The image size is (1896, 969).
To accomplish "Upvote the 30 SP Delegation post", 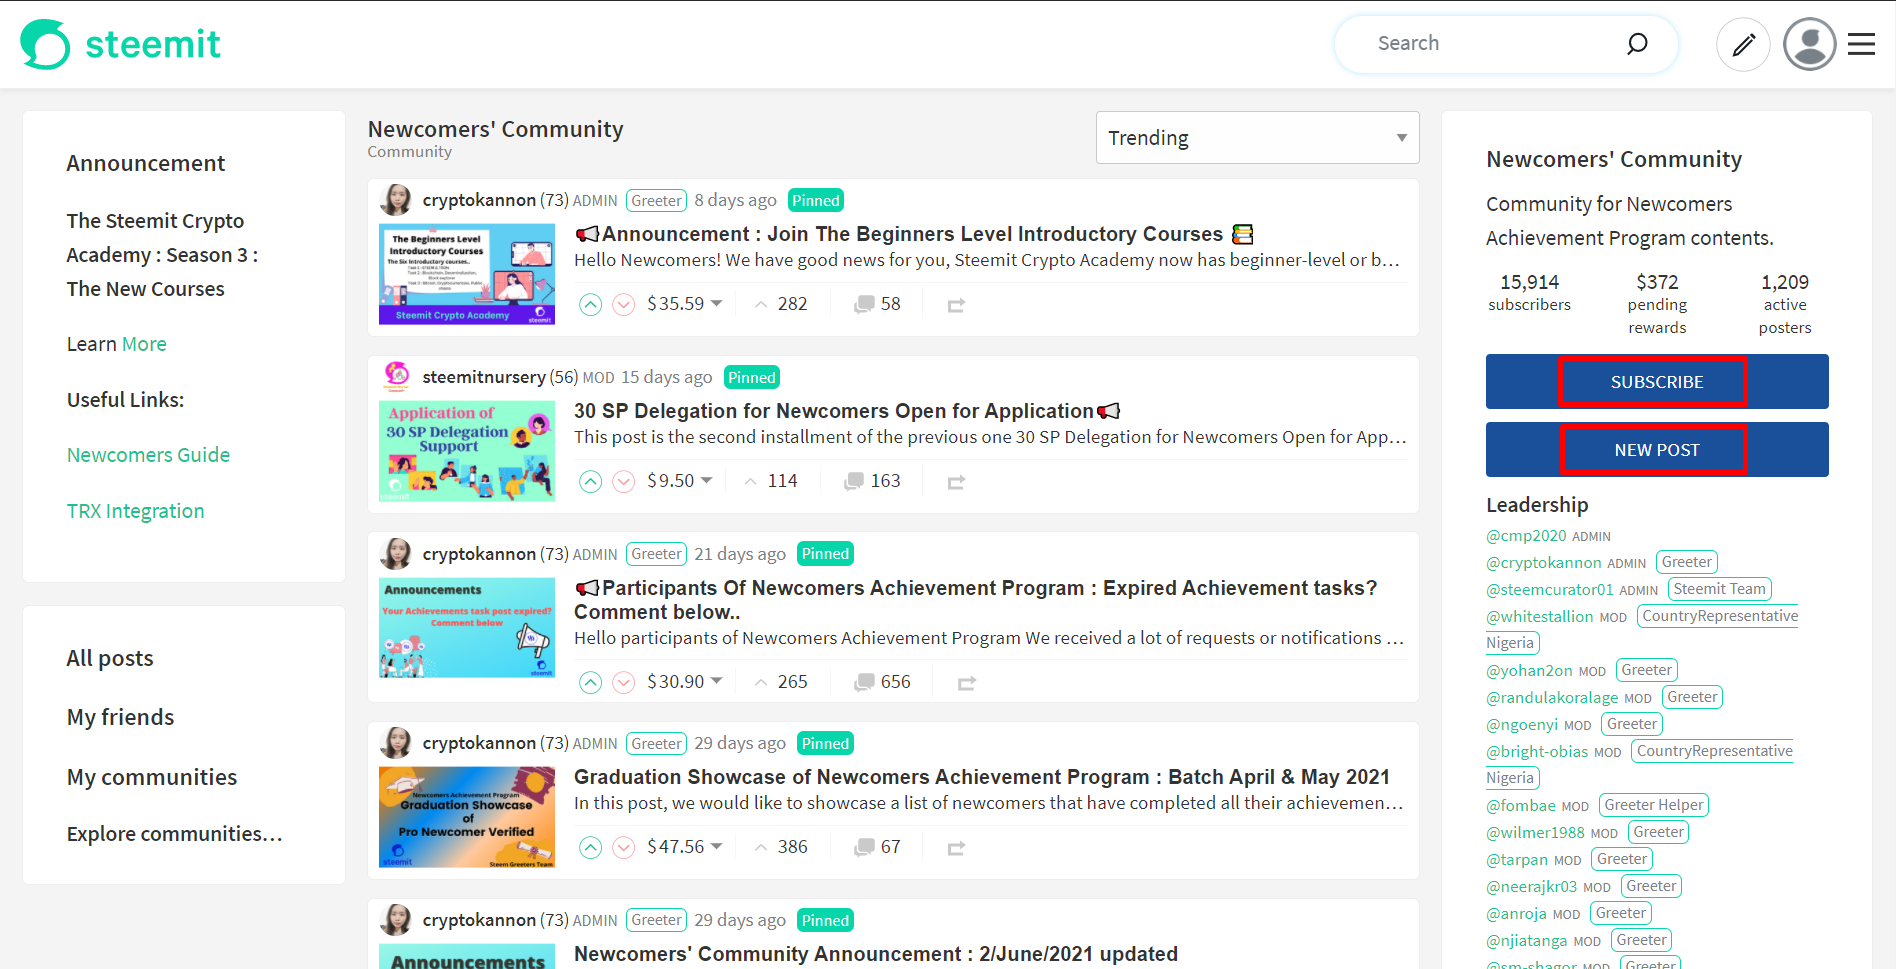I will point(591,481).
